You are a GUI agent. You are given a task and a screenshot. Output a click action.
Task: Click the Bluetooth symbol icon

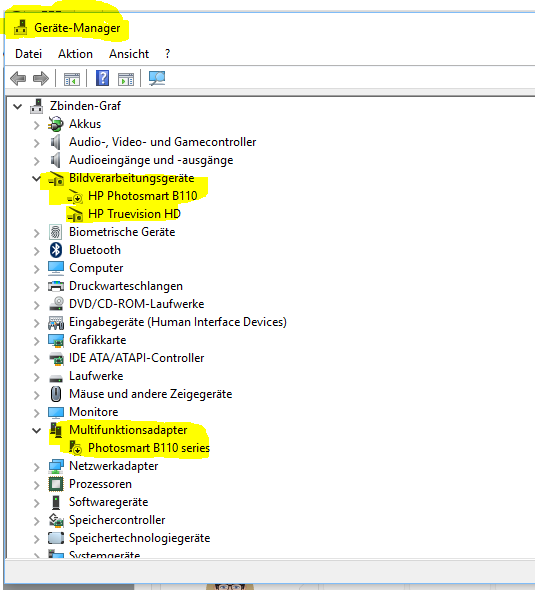click(56, 250)
